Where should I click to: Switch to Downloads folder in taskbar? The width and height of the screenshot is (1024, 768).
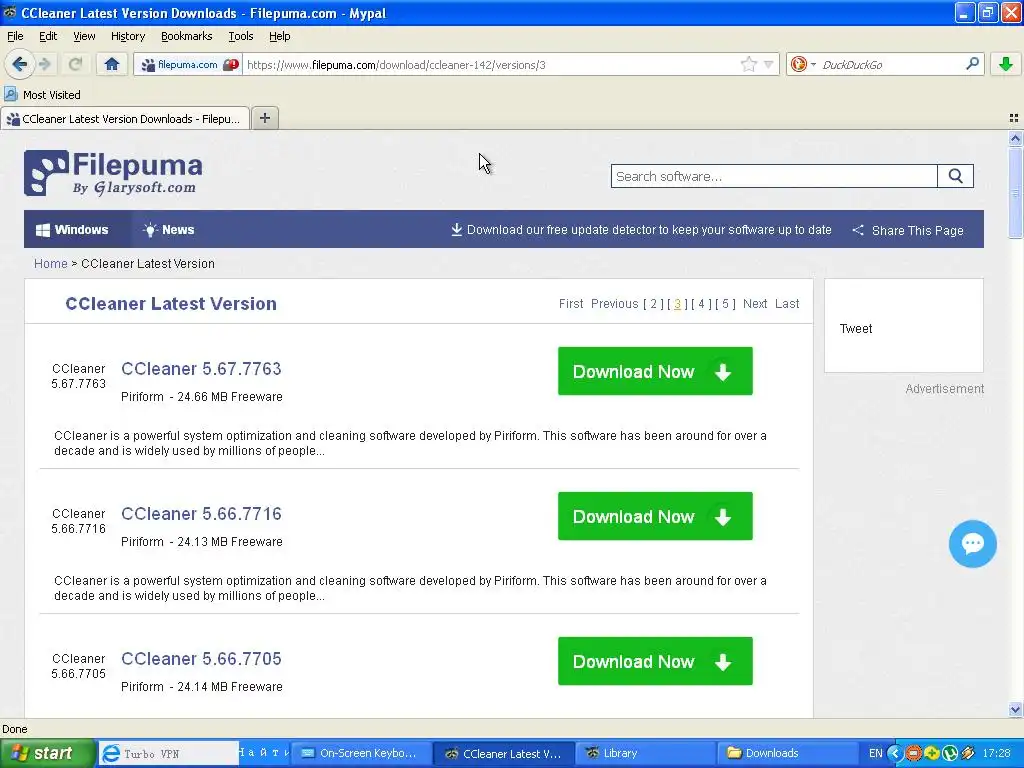pyautogui.click(x=786, y=754)
